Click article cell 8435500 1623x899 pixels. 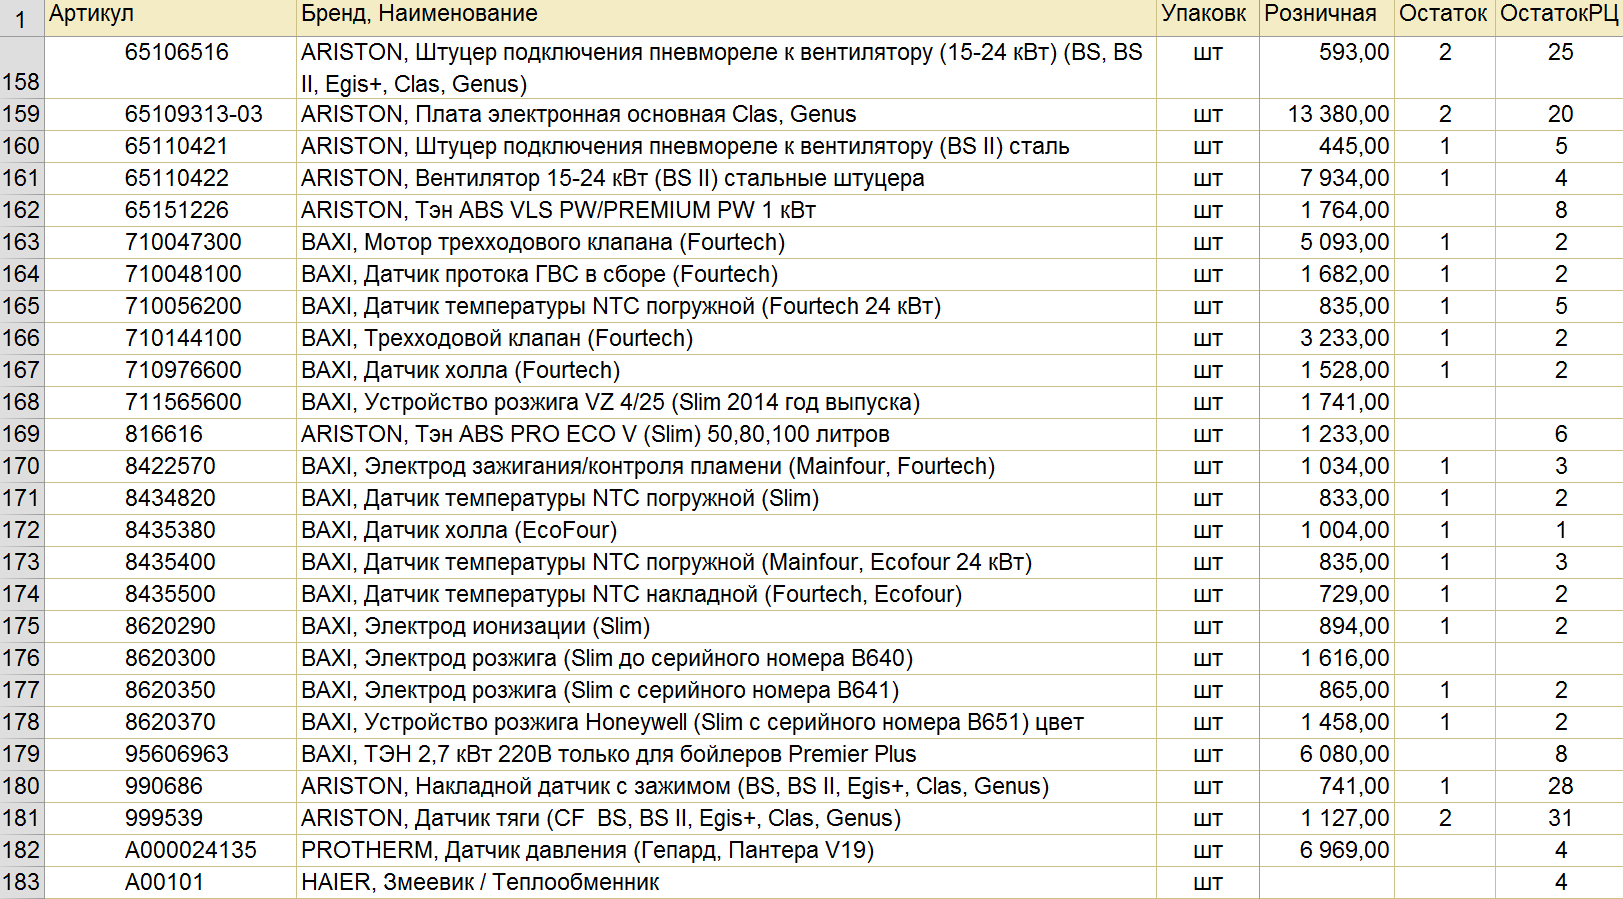coord(170,594)
